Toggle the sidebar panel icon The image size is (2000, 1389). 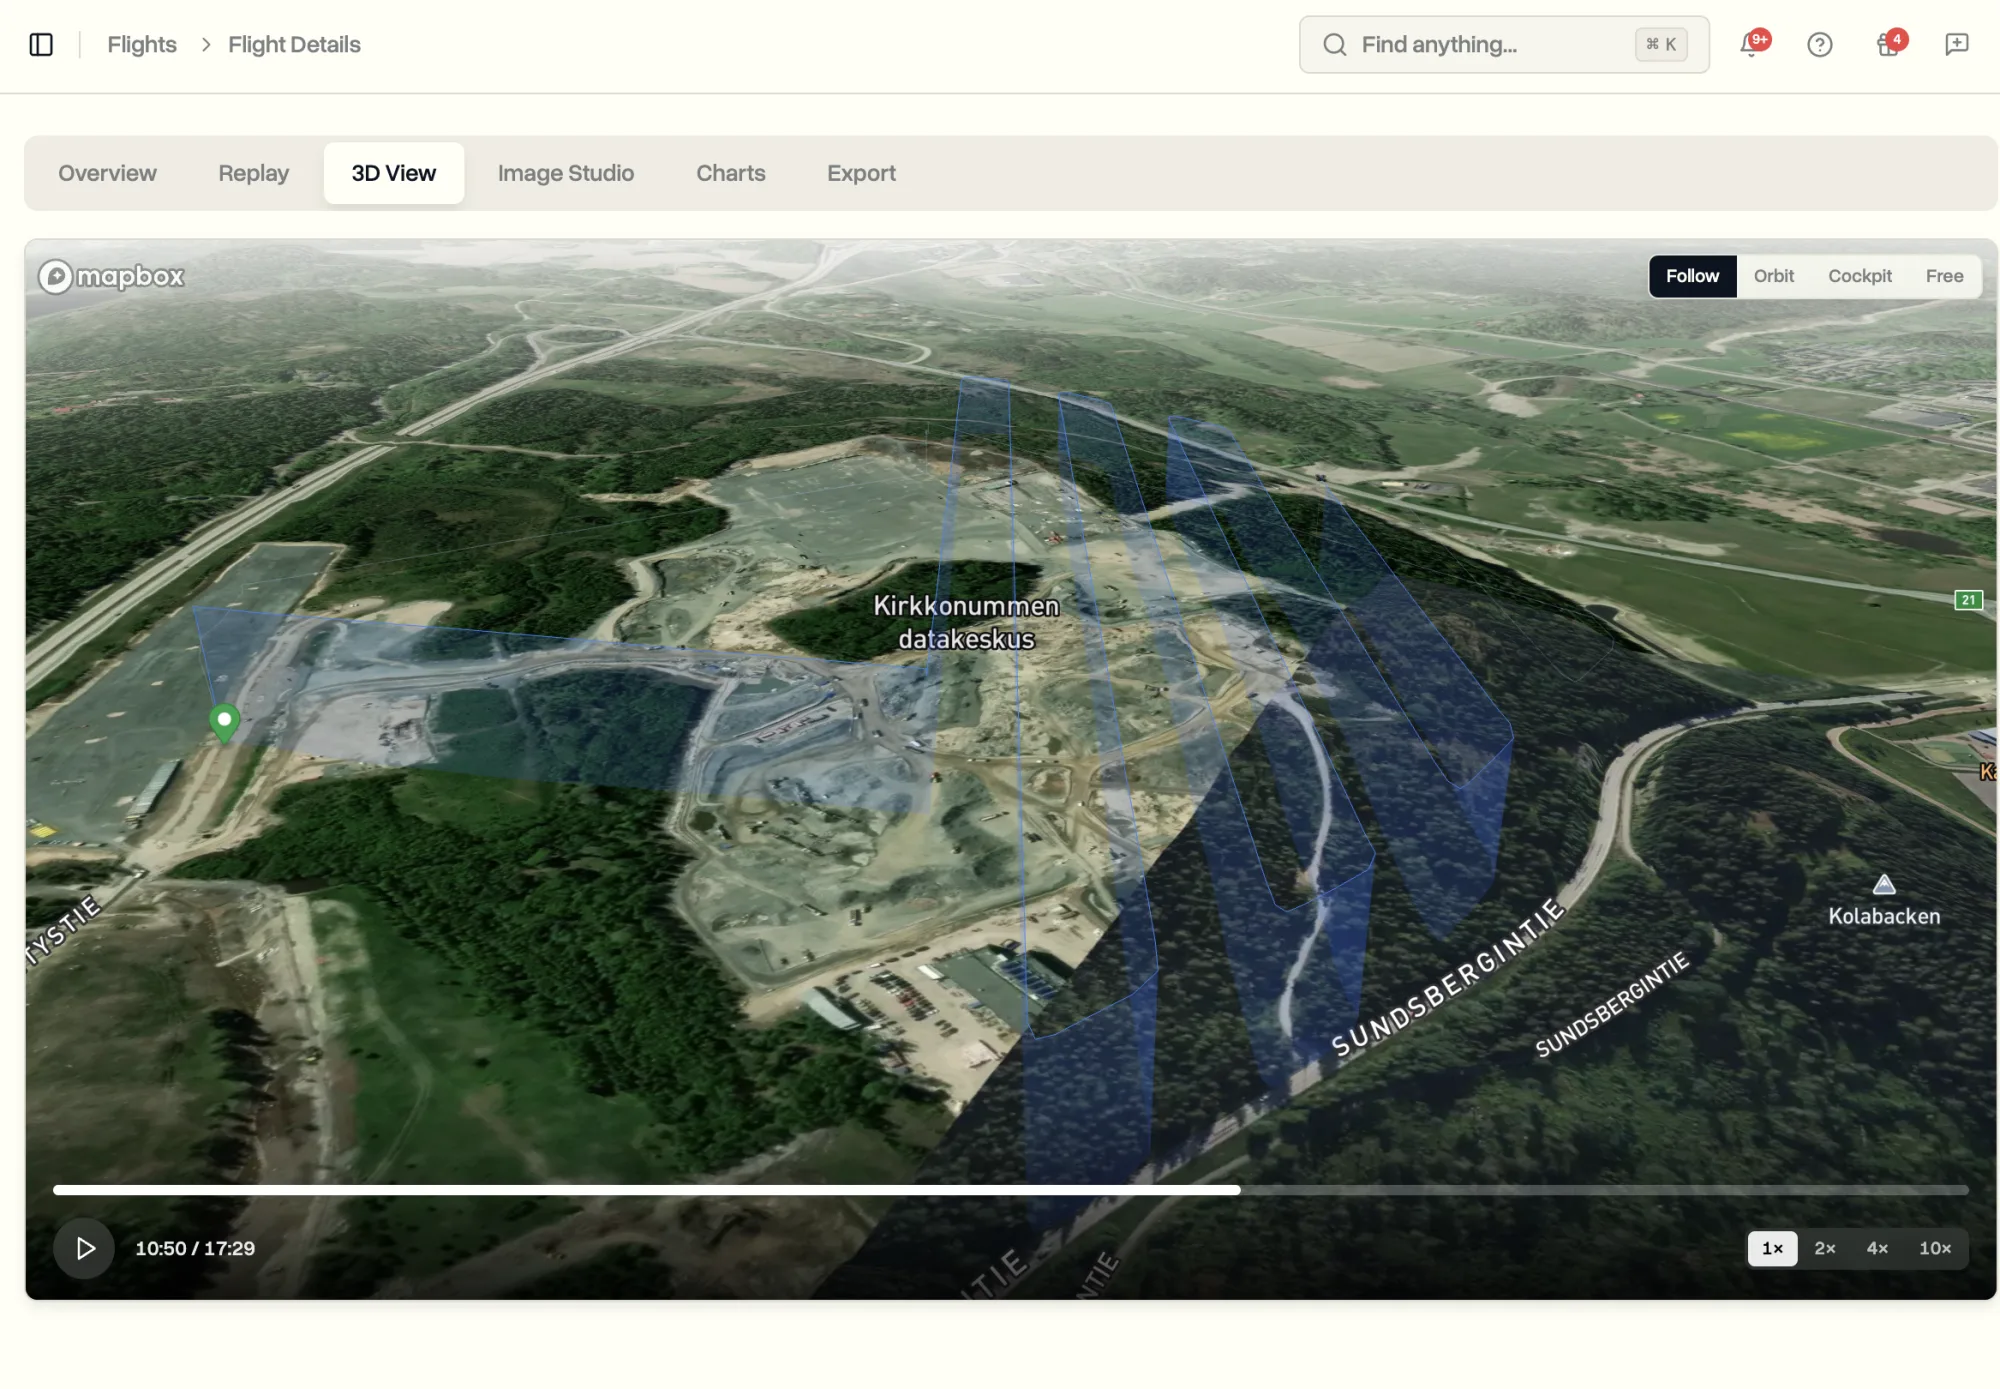[x=41, y=44]
